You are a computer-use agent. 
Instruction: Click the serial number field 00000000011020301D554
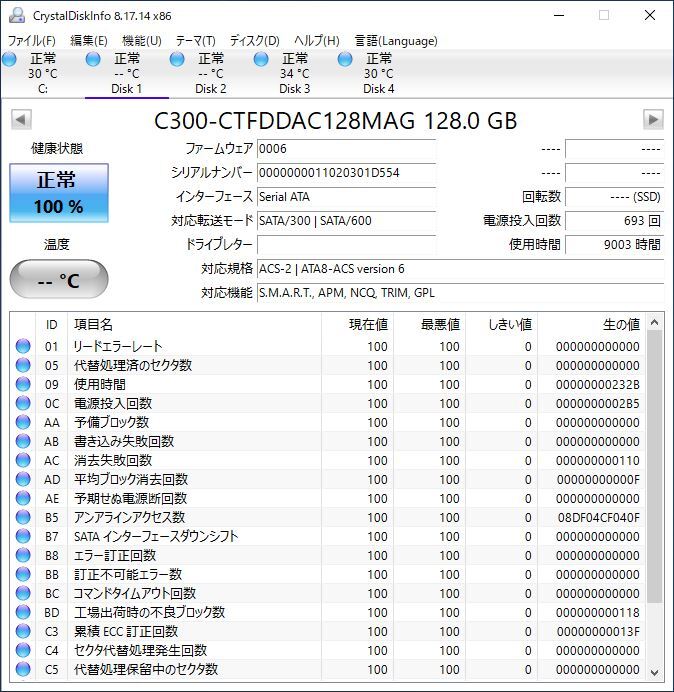click(346, 173)
